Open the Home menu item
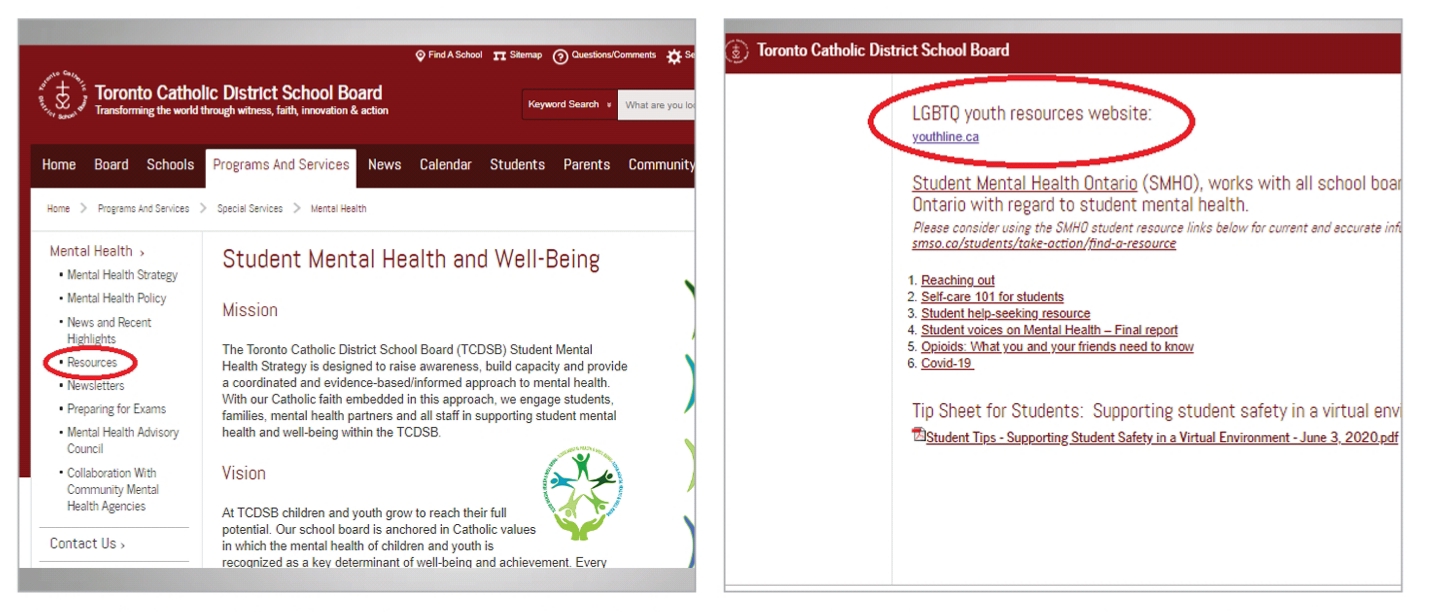 point(59,165)
